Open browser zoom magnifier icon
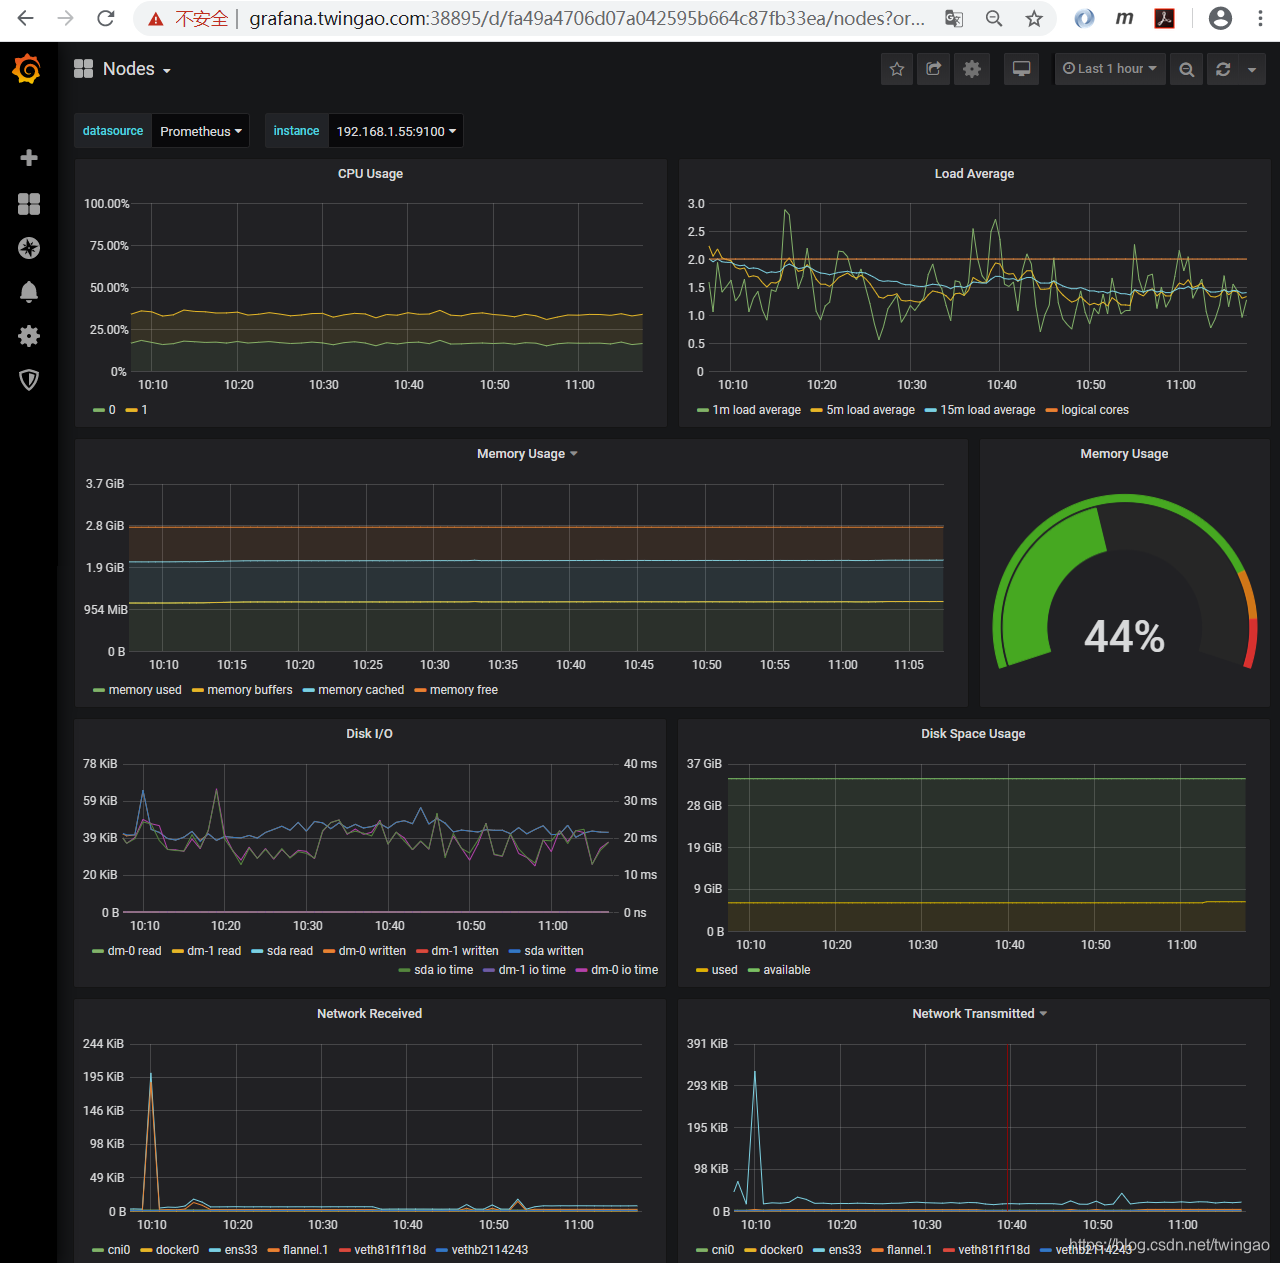The height and width of the screenshot is (1264, 1280). coord(994,18)
